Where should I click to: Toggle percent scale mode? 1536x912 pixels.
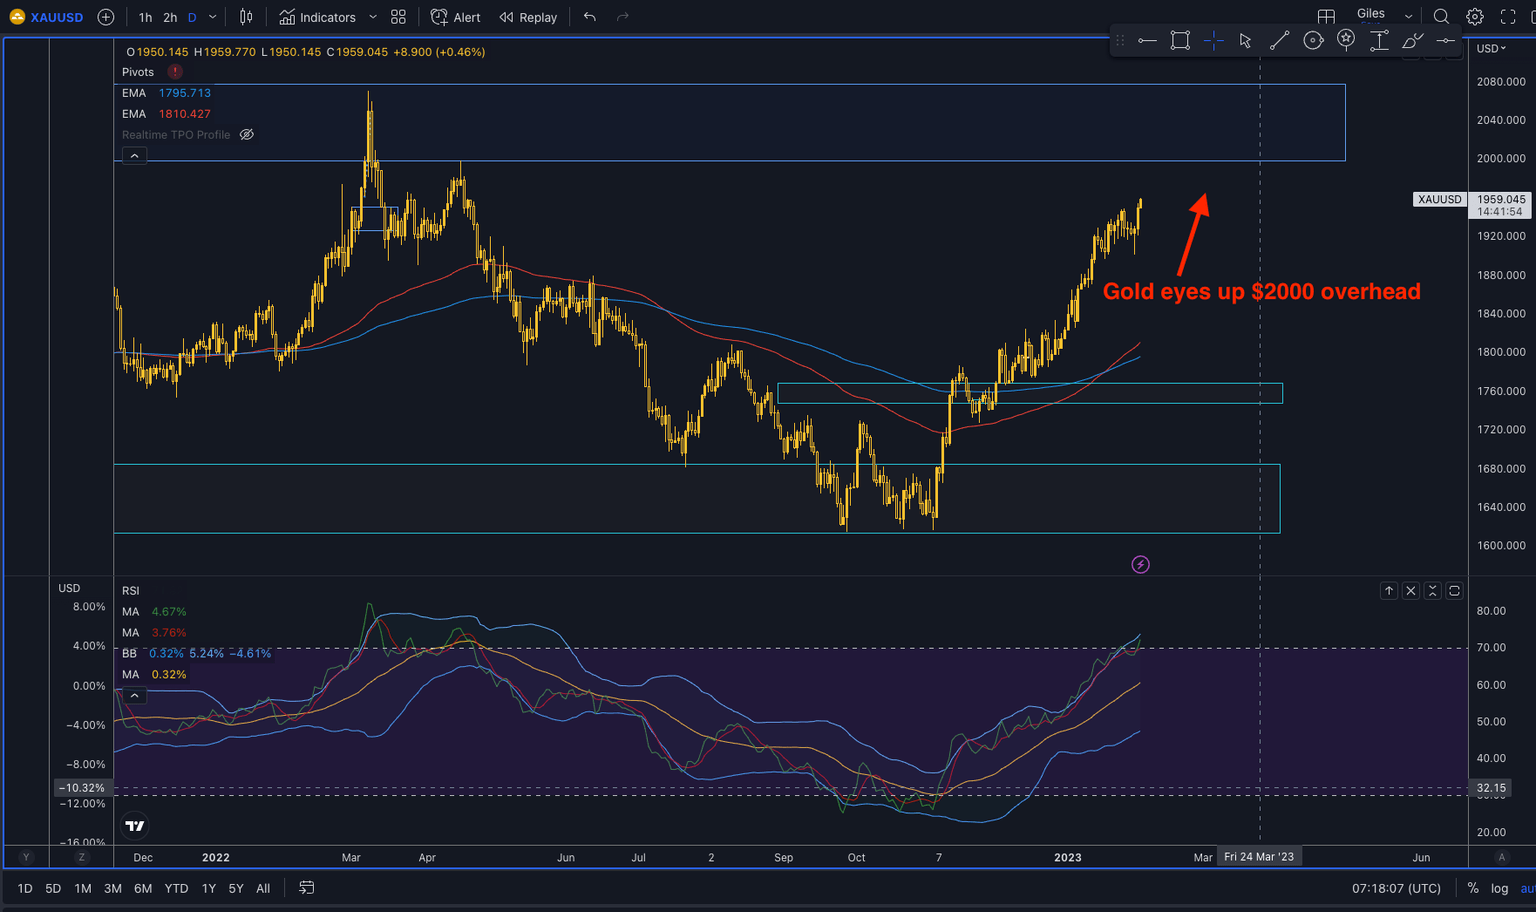[1473, 888]
